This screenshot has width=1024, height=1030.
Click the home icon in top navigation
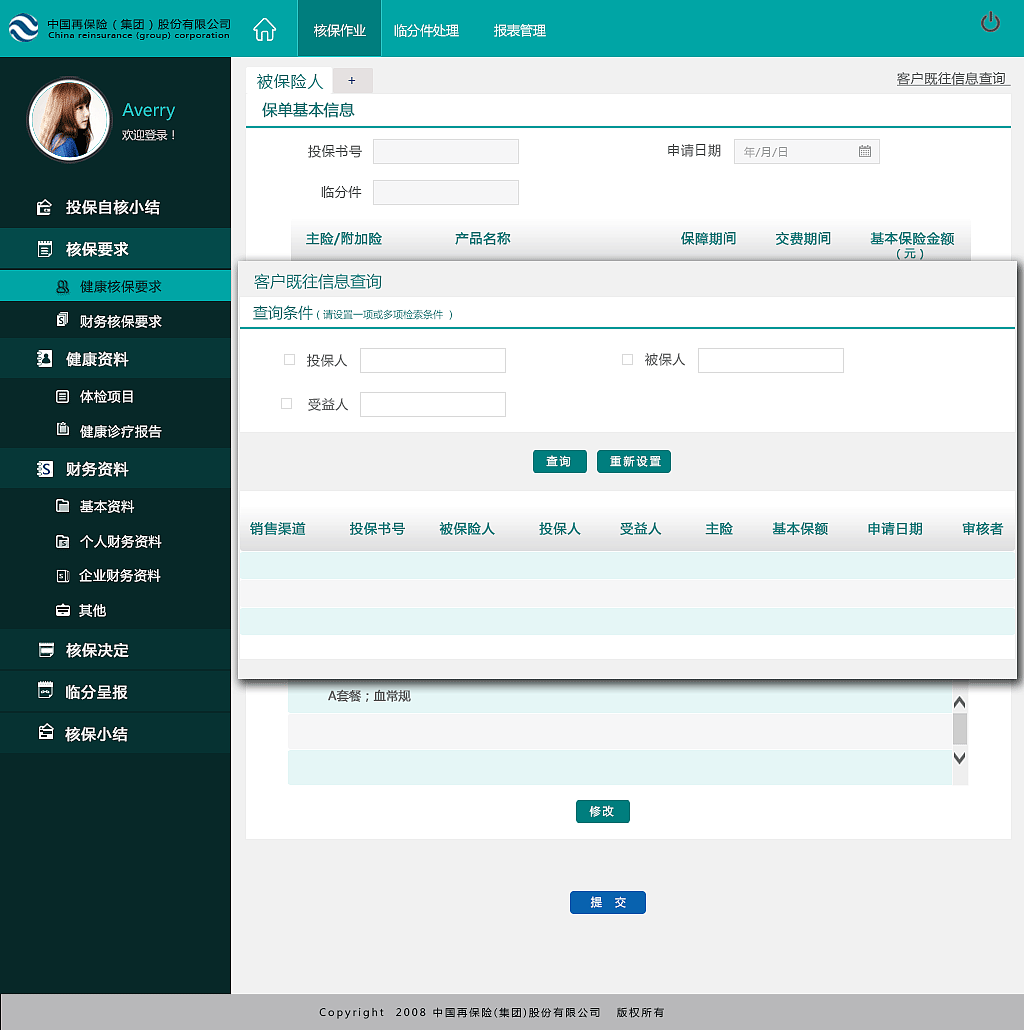[264, 29]
